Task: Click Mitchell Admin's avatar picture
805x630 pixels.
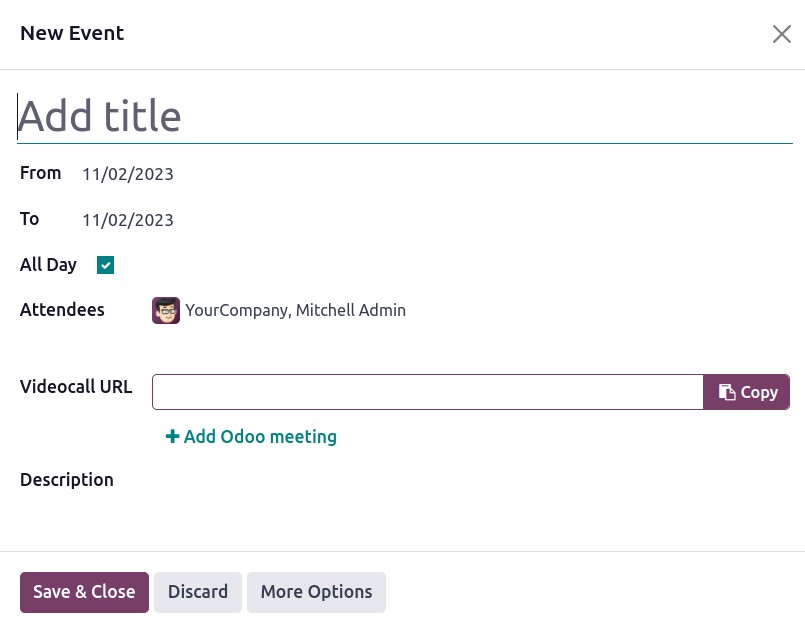Action: pyautogui.click(x=166, y=310)
